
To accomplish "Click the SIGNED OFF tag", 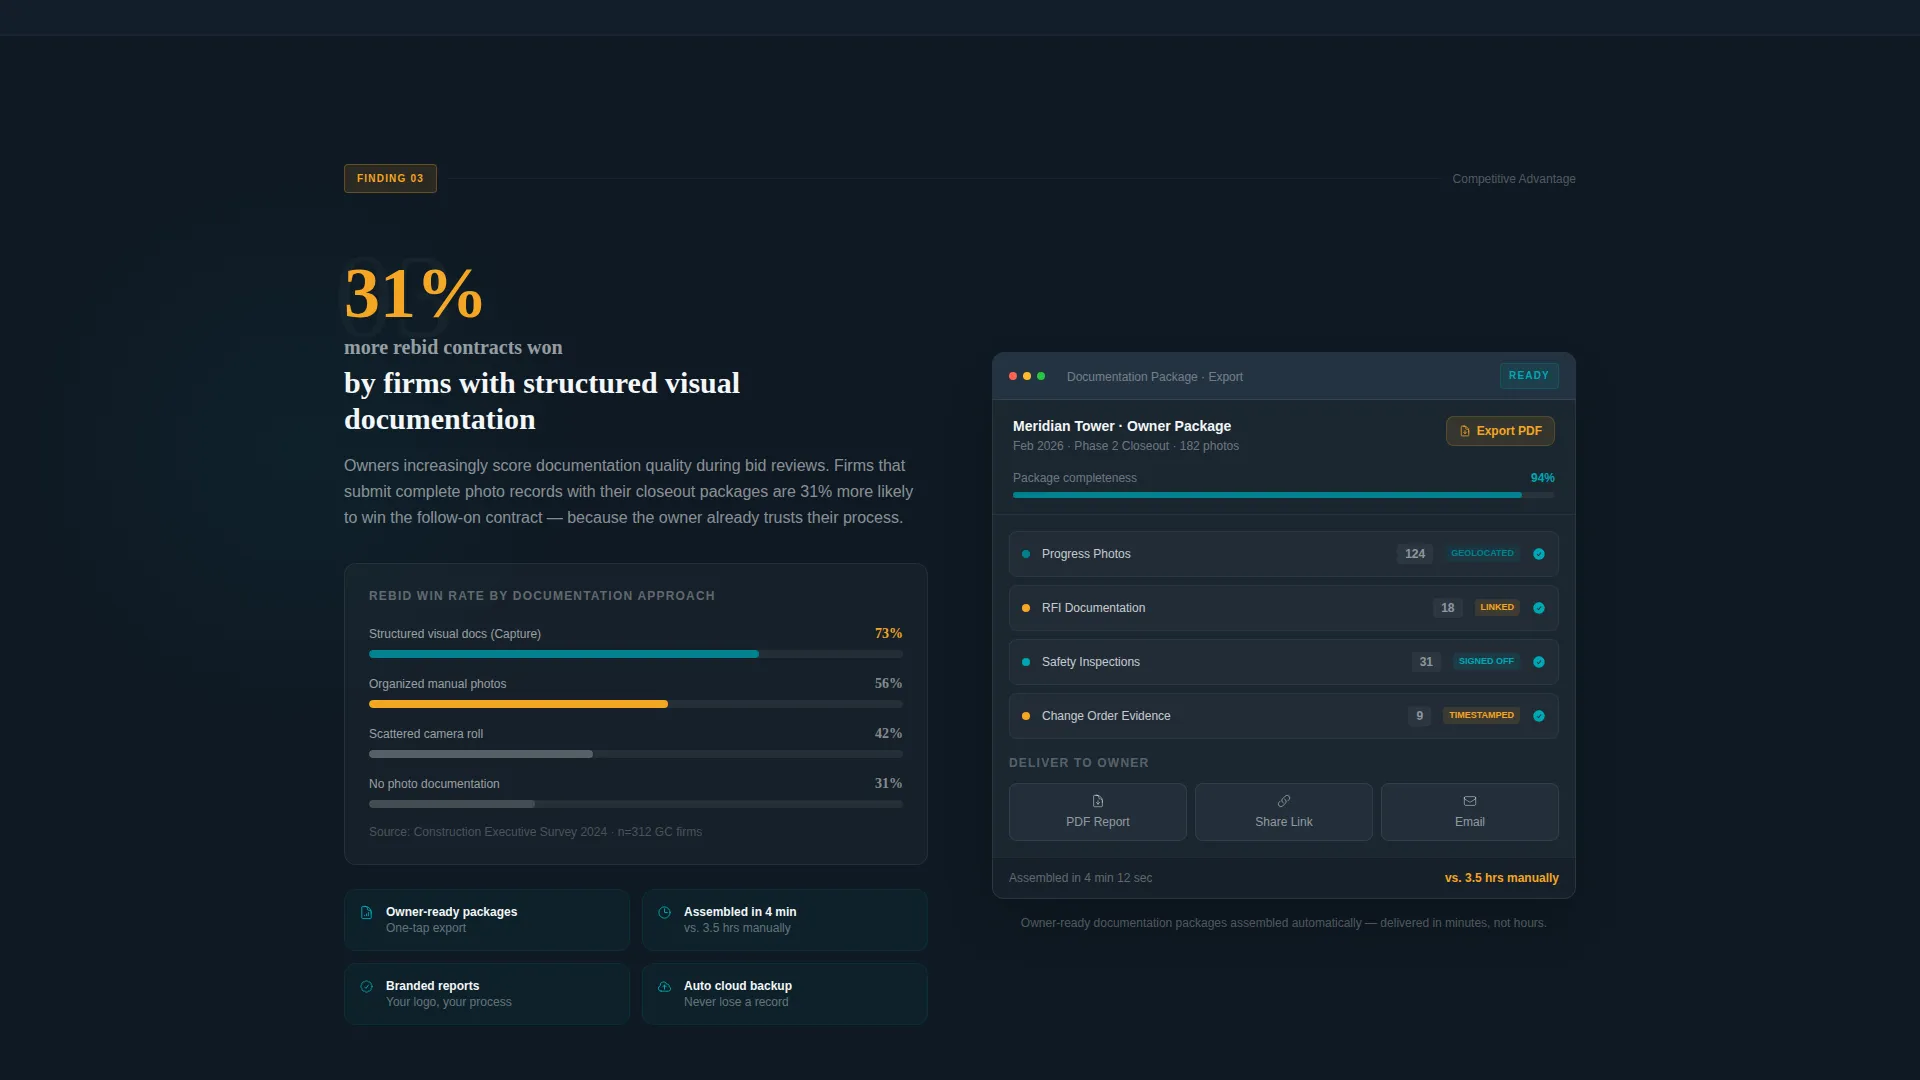I will (1486, 661).
